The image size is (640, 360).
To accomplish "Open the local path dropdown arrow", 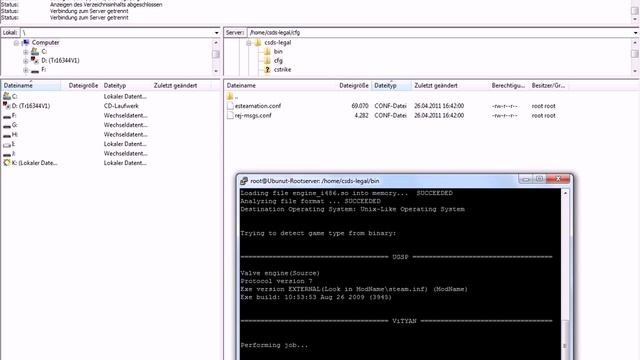I will tap(216, 33).
